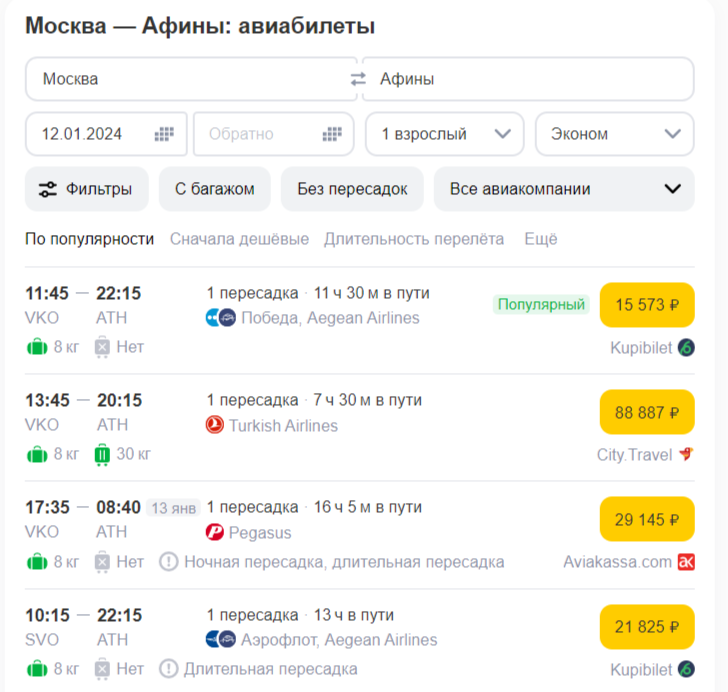Click the Афины destination input field

(x=528, y=79)
